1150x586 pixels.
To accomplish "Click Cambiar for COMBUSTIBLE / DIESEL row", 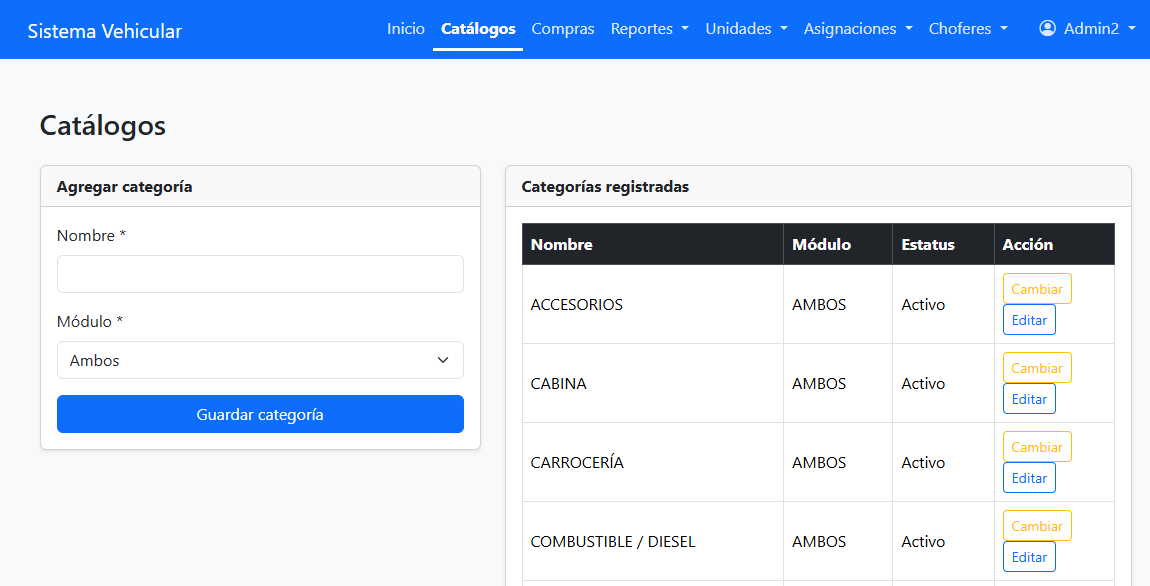I will point(1037,526).
